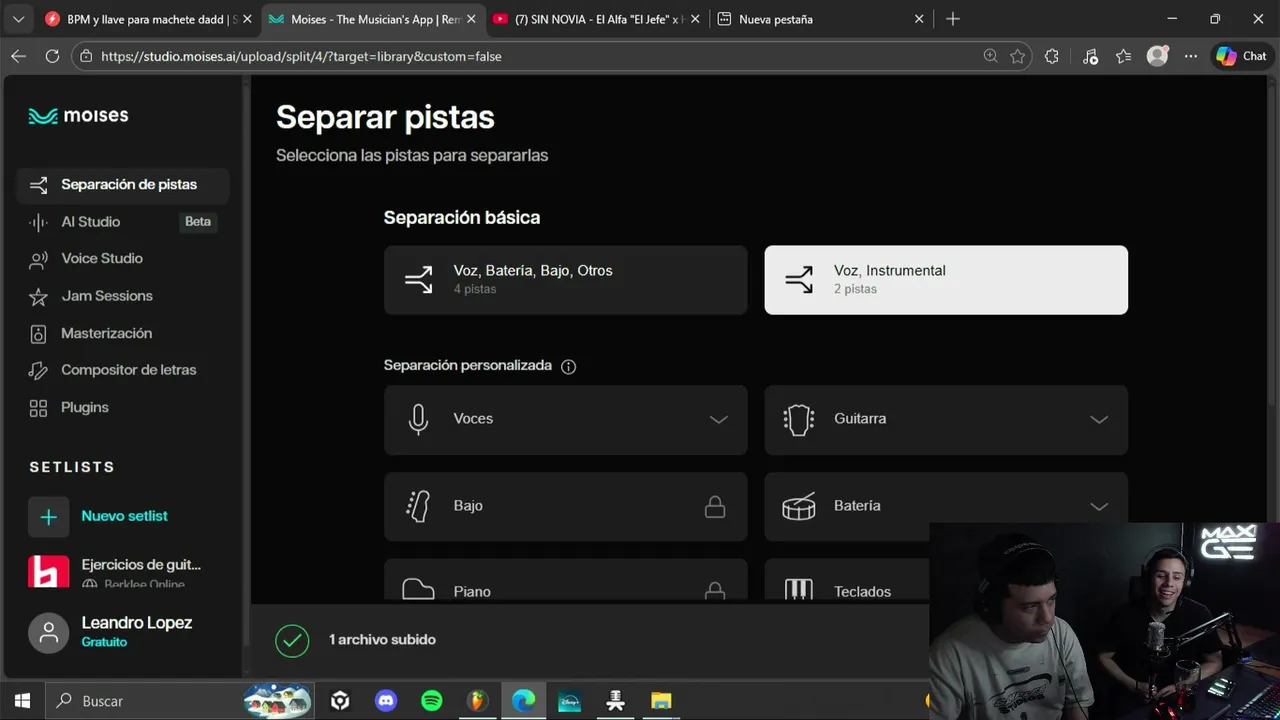This screenshot has height=720, width=1280.
Task: Open Compositor de letras
Action: point(128,370)
